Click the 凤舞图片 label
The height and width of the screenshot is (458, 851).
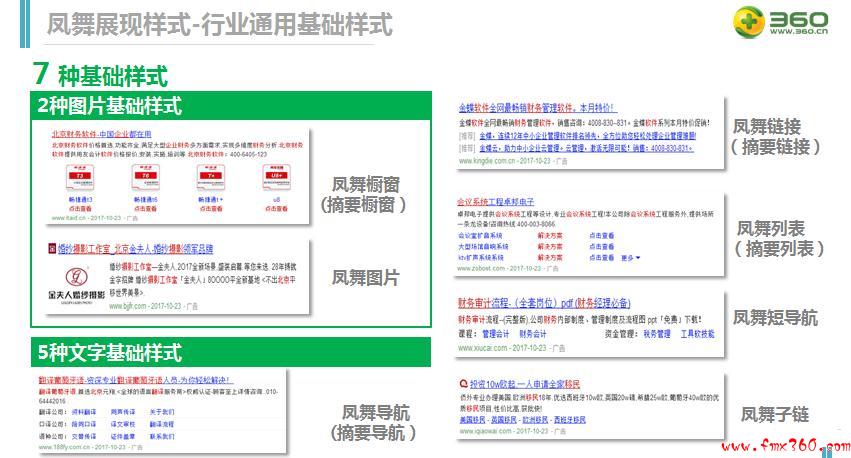[x=365, y=278]
